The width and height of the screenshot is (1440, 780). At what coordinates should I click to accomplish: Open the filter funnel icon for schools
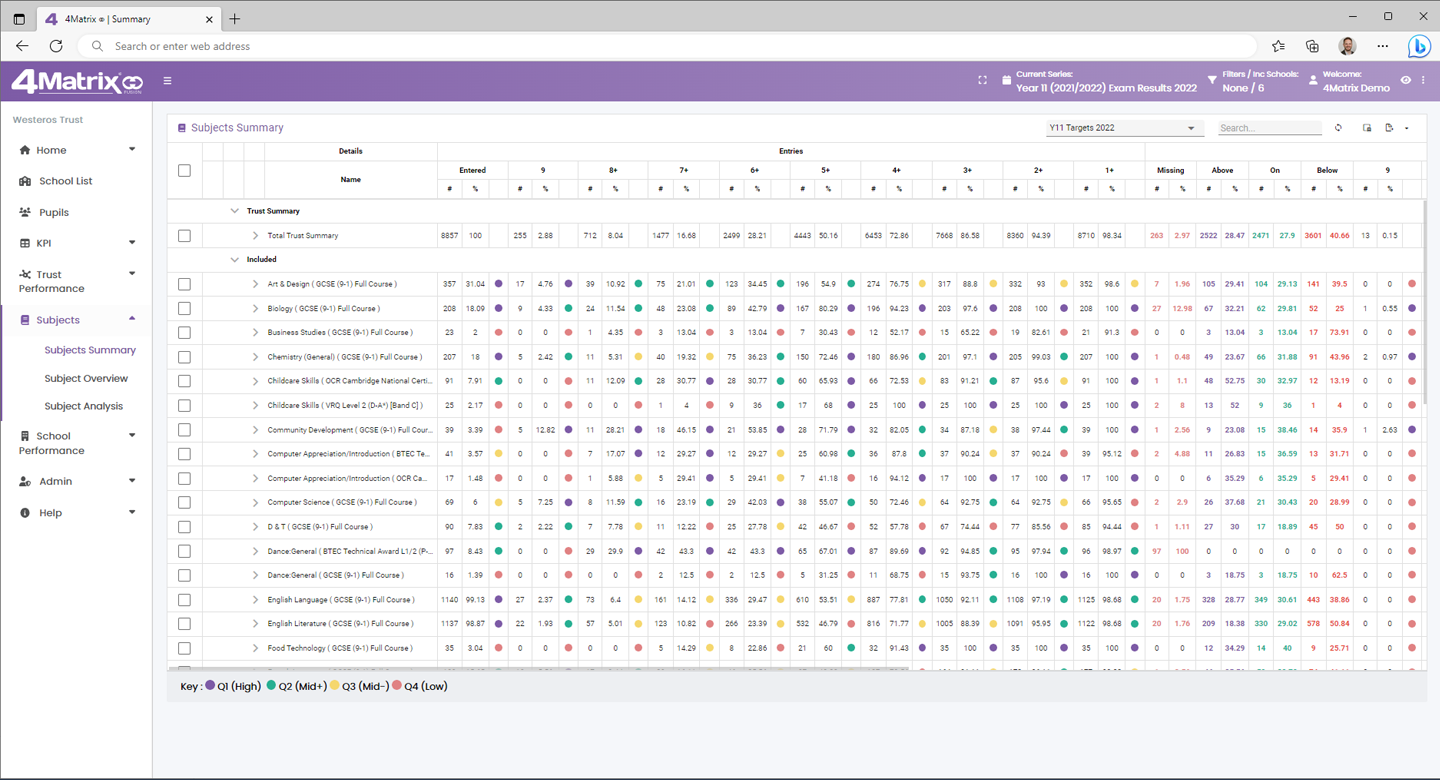click(x=1212, y=80)
